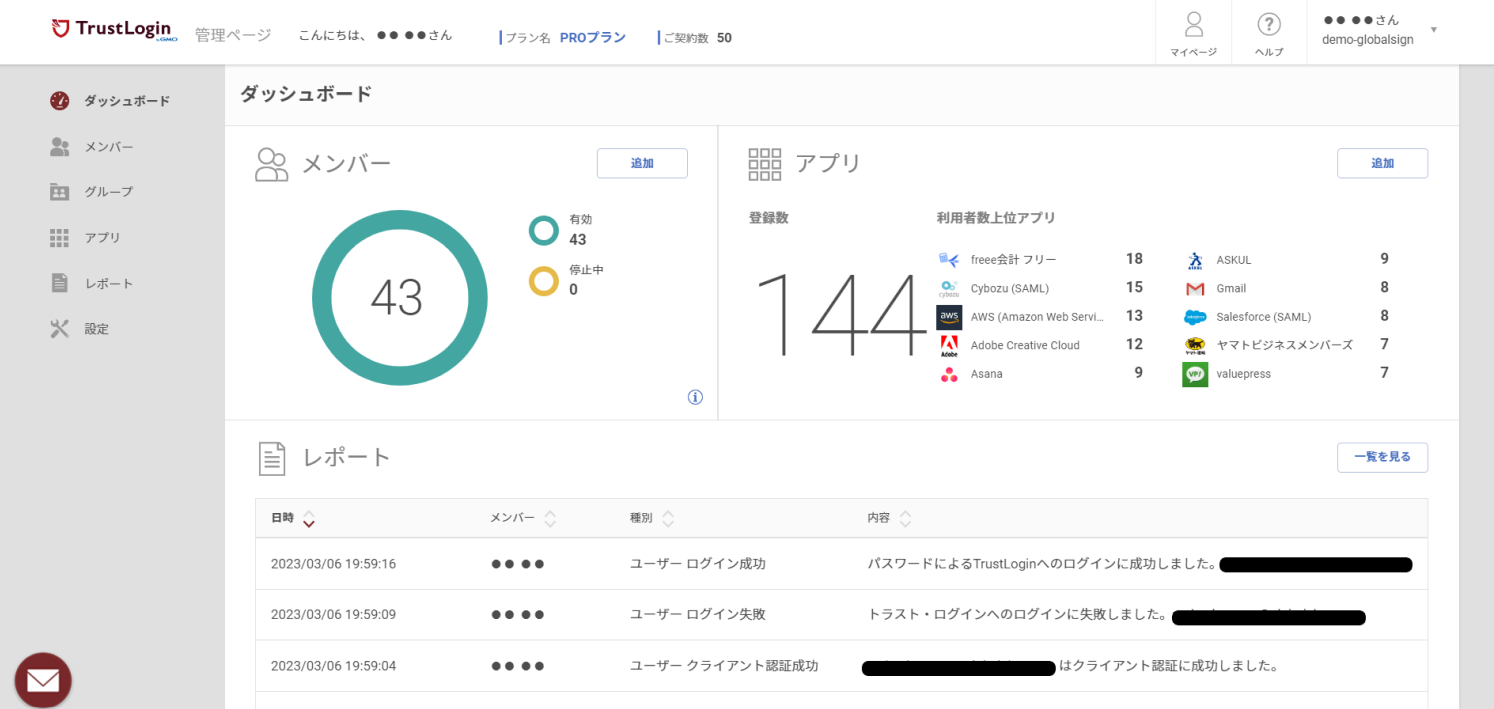Image resolution: width=1494 pixels, height=709 pixels.
Task: Click the info icon in the member panel
Action: pyautogui.click(x=695, y=397)
